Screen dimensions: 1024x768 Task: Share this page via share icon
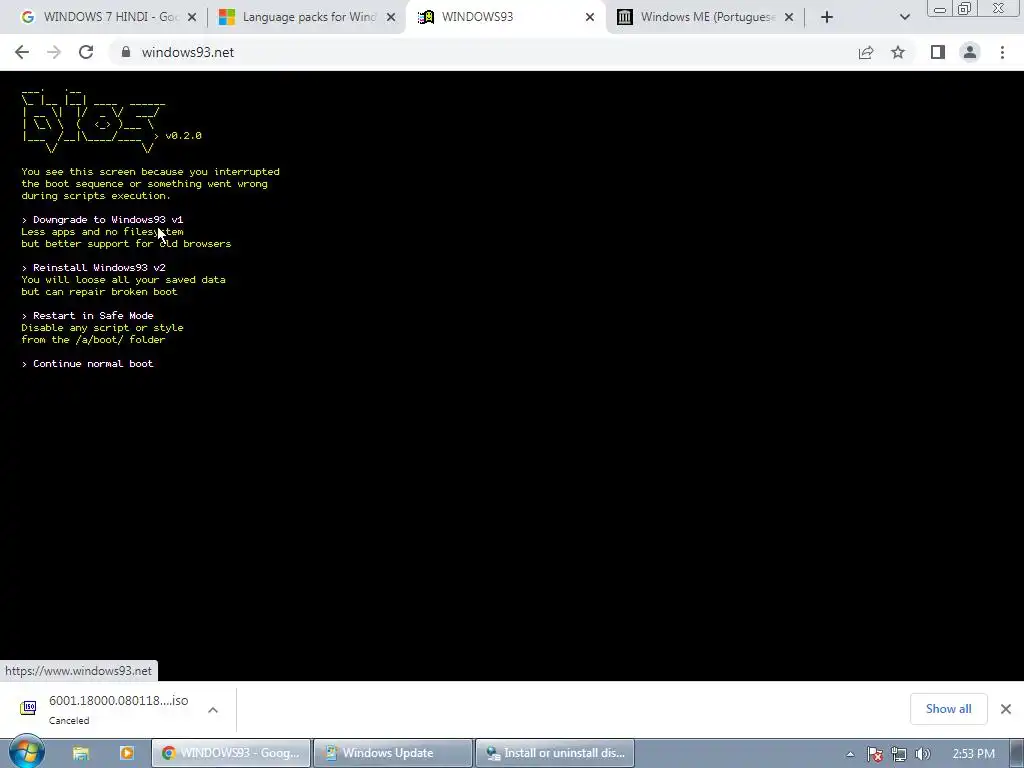pos(866,52)
